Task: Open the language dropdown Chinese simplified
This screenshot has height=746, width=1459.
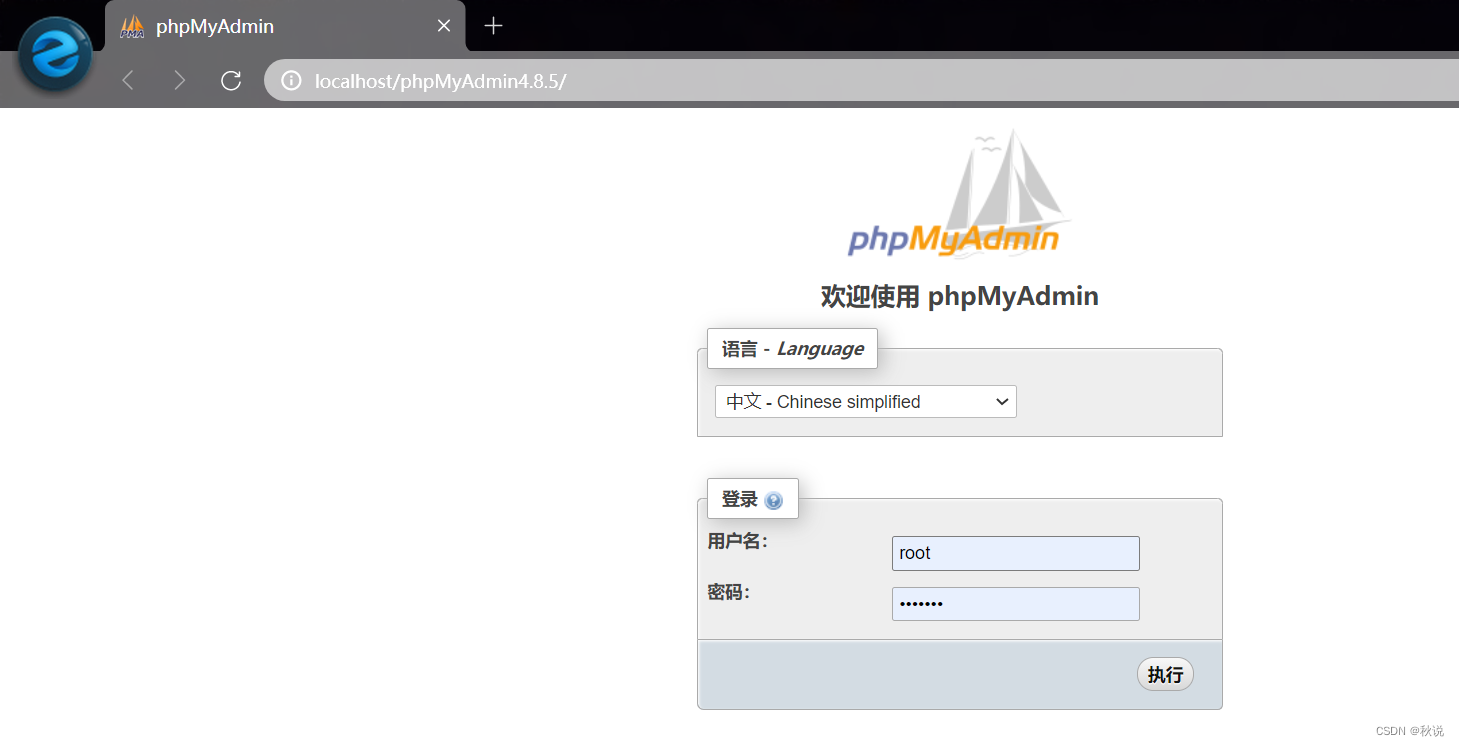Action: 866,402
